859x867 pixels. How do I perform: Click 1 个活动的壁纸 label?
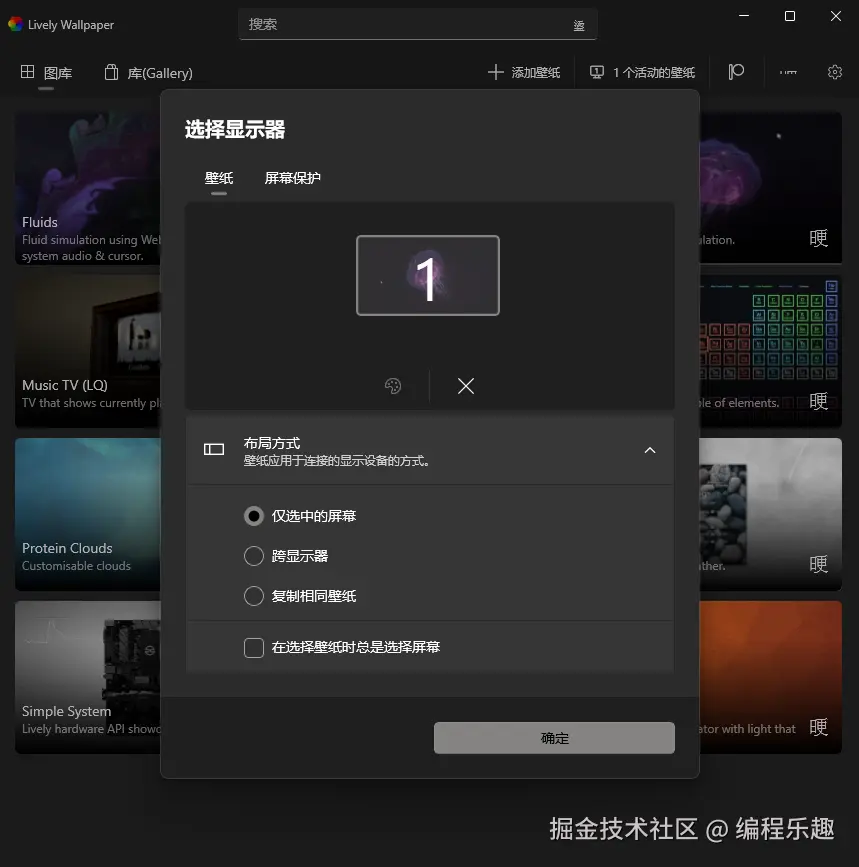[x=654, y=72]
